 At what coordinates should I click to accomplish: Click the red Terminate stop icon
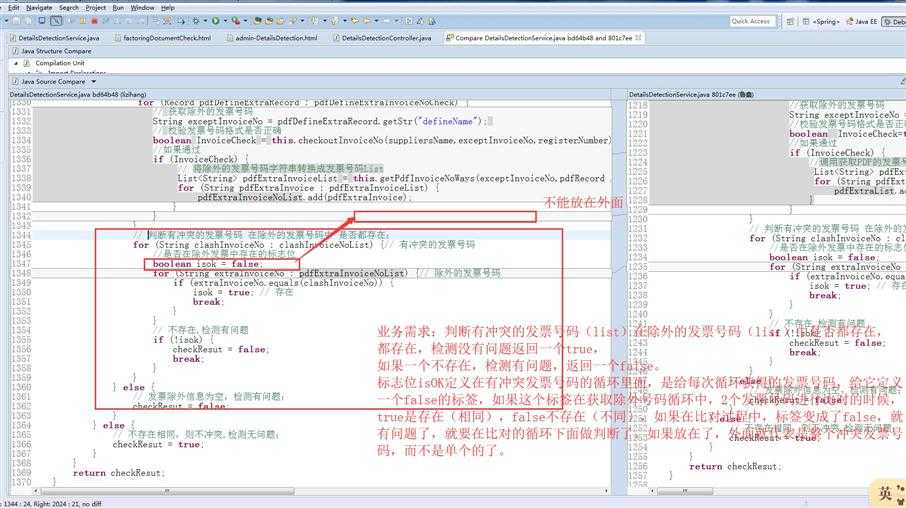click(94, 21)
